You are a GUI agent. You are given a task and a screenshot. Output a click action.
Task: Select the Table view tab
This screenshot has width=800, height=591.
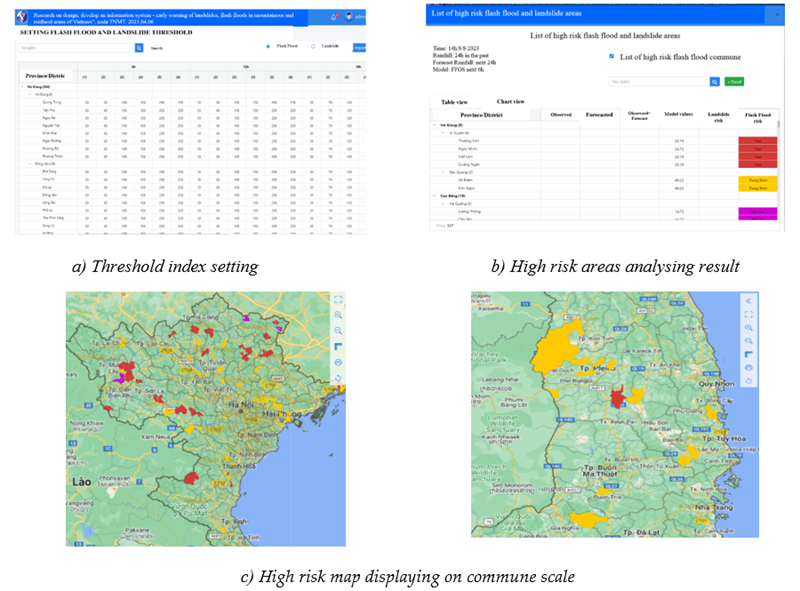coord(455,101)
